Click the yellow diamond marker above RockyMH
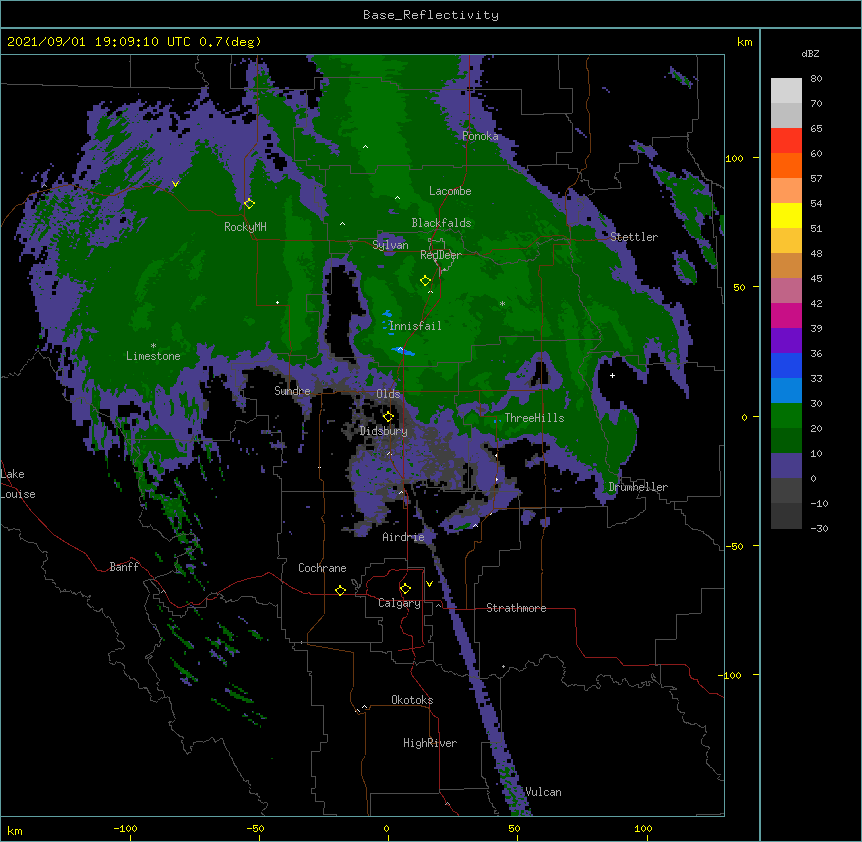 [249, 204]
